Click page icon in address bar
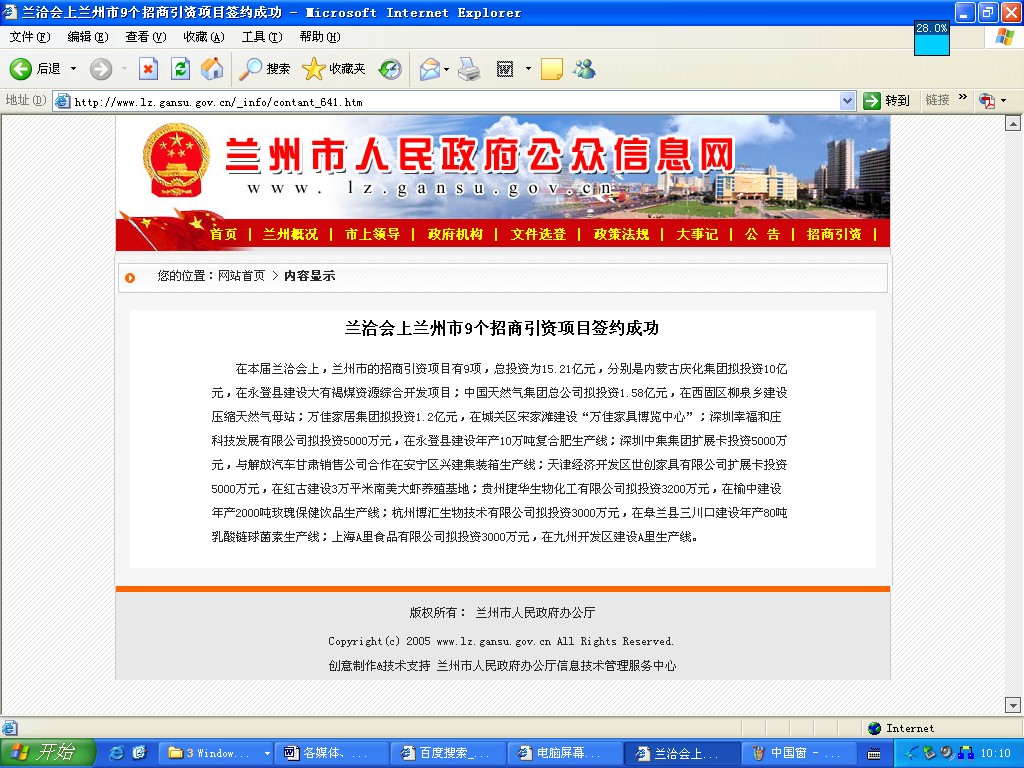 62,101
